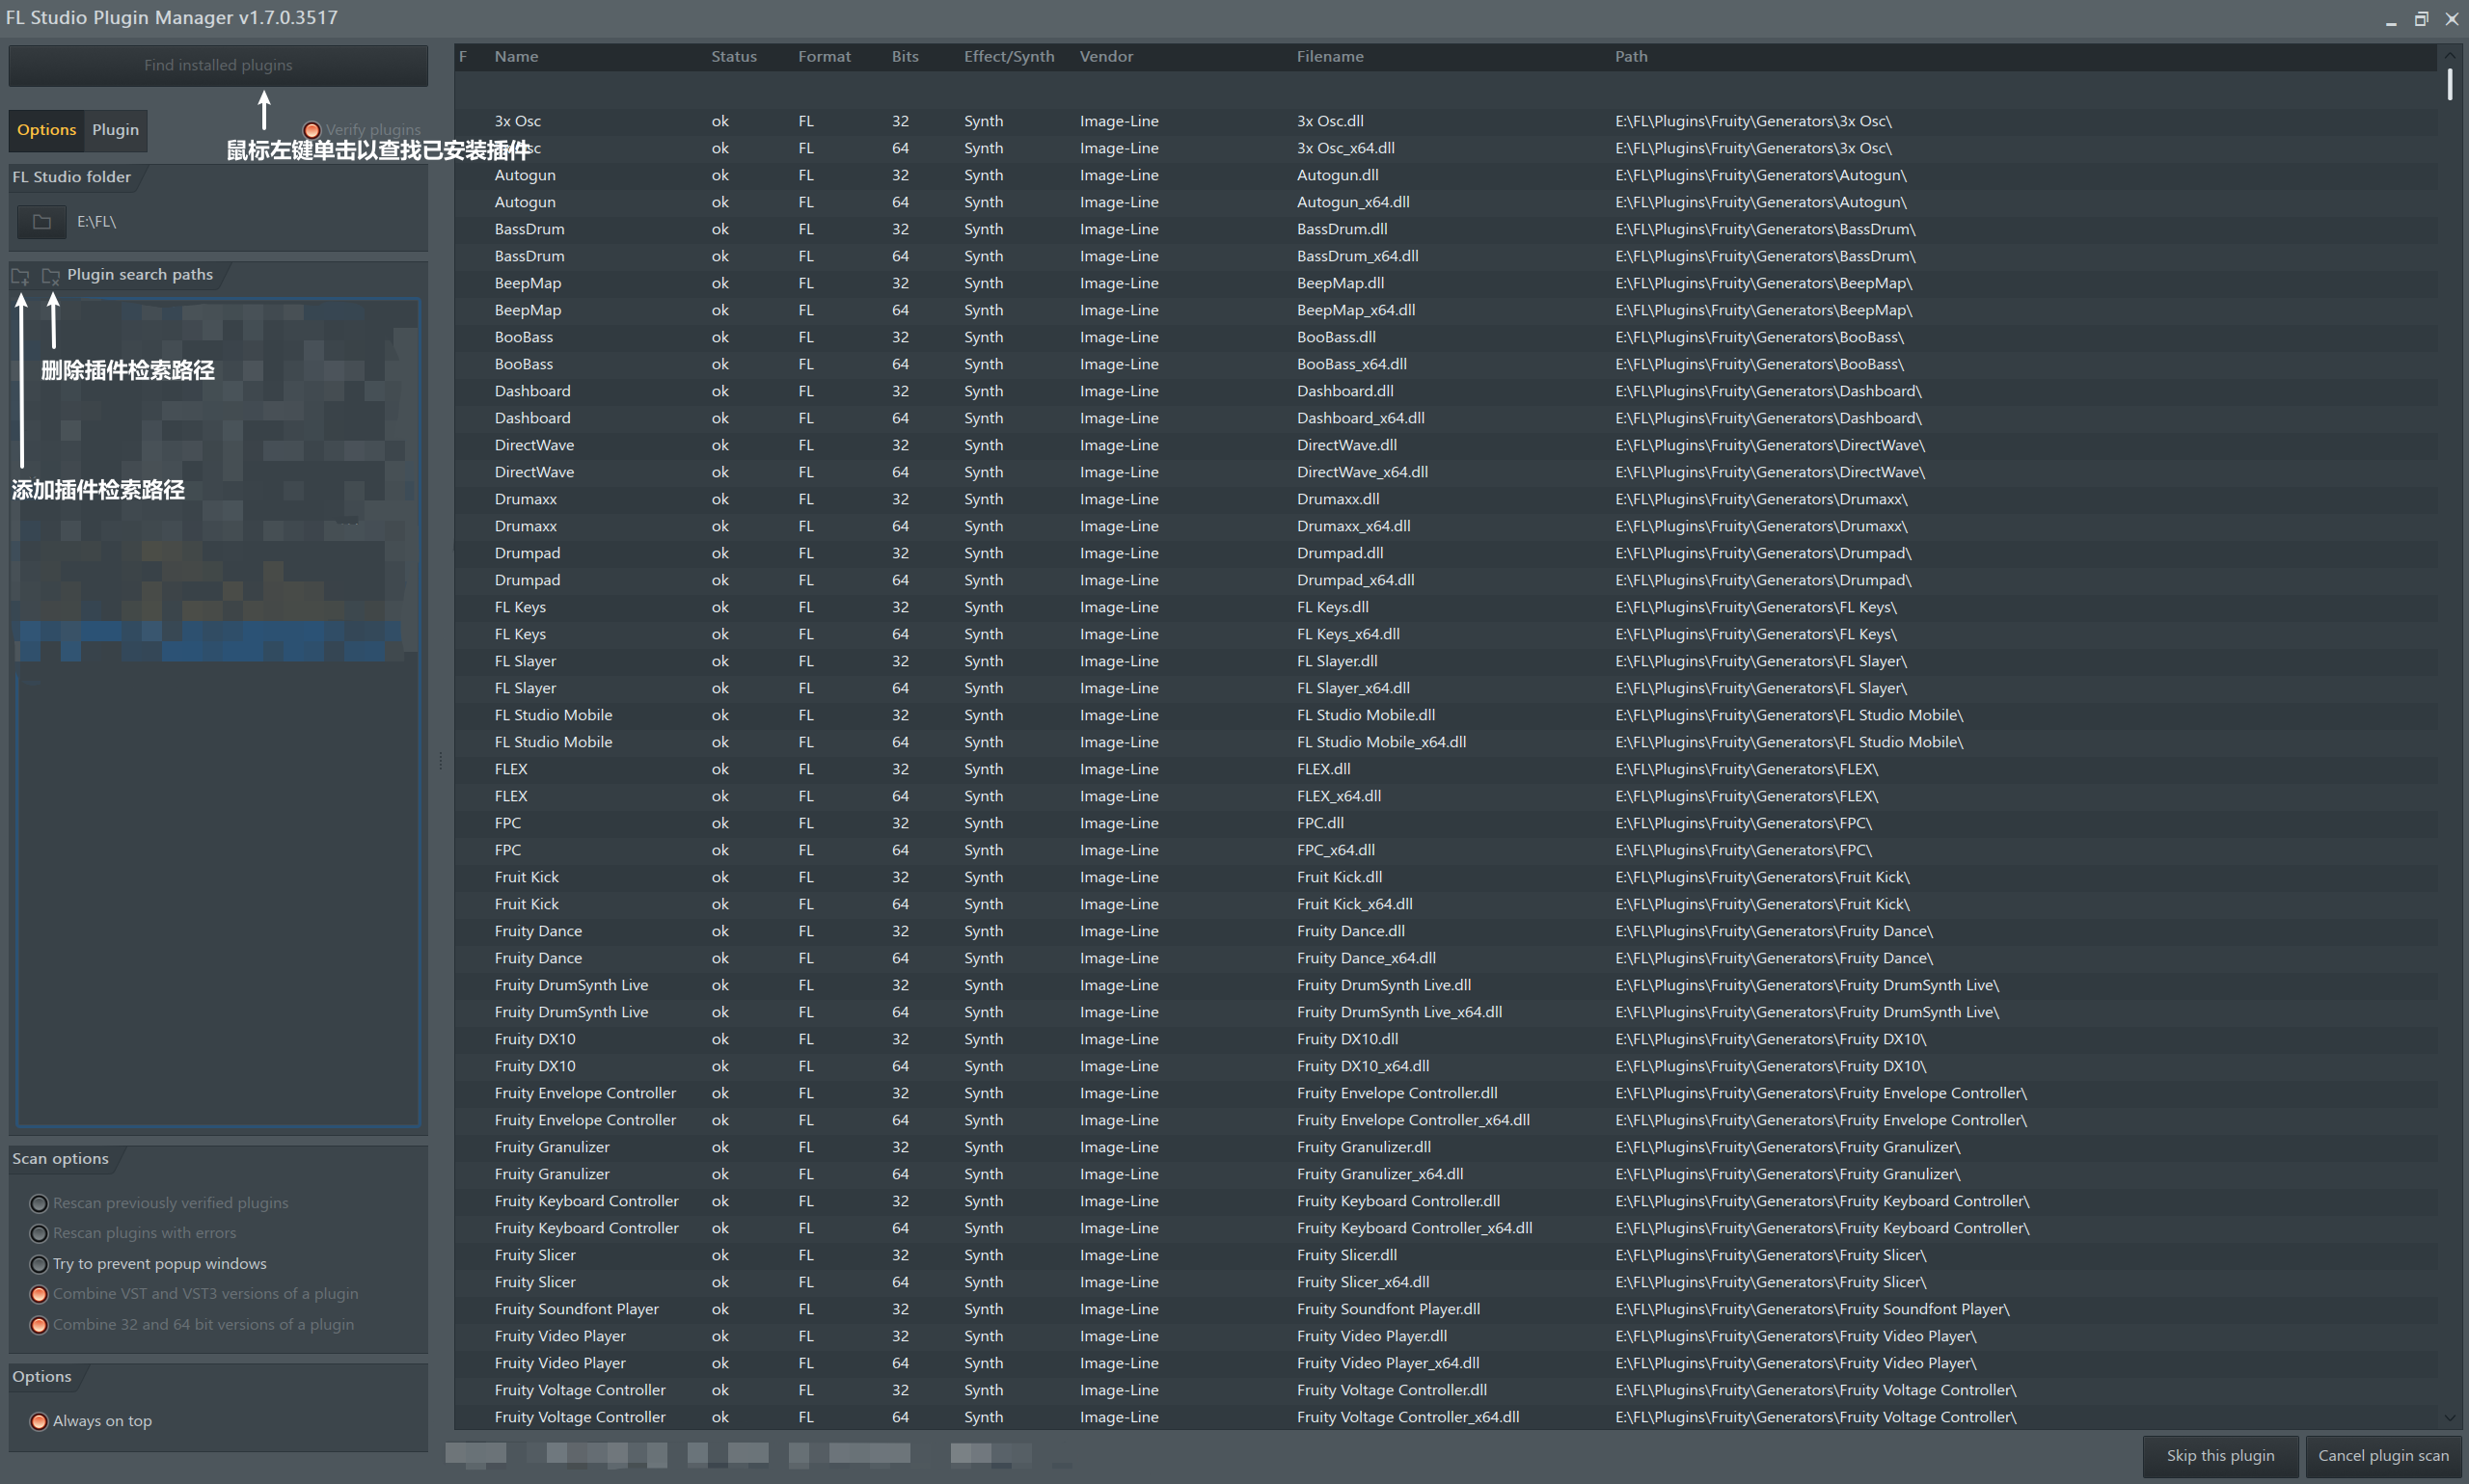Viewport: 2469px width, 1484px height.
Task: Click the splitter handle between side panel and list
Action: click(440, 762)
